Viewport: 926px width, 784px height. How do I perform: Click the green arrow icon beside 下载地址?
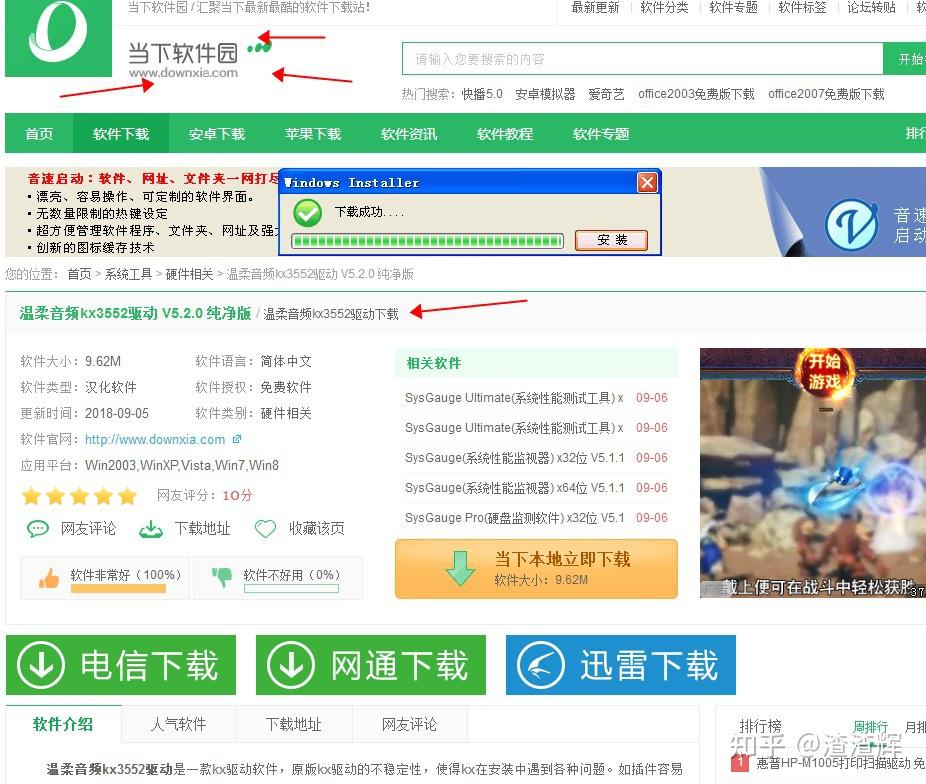(x=150, y=528)
